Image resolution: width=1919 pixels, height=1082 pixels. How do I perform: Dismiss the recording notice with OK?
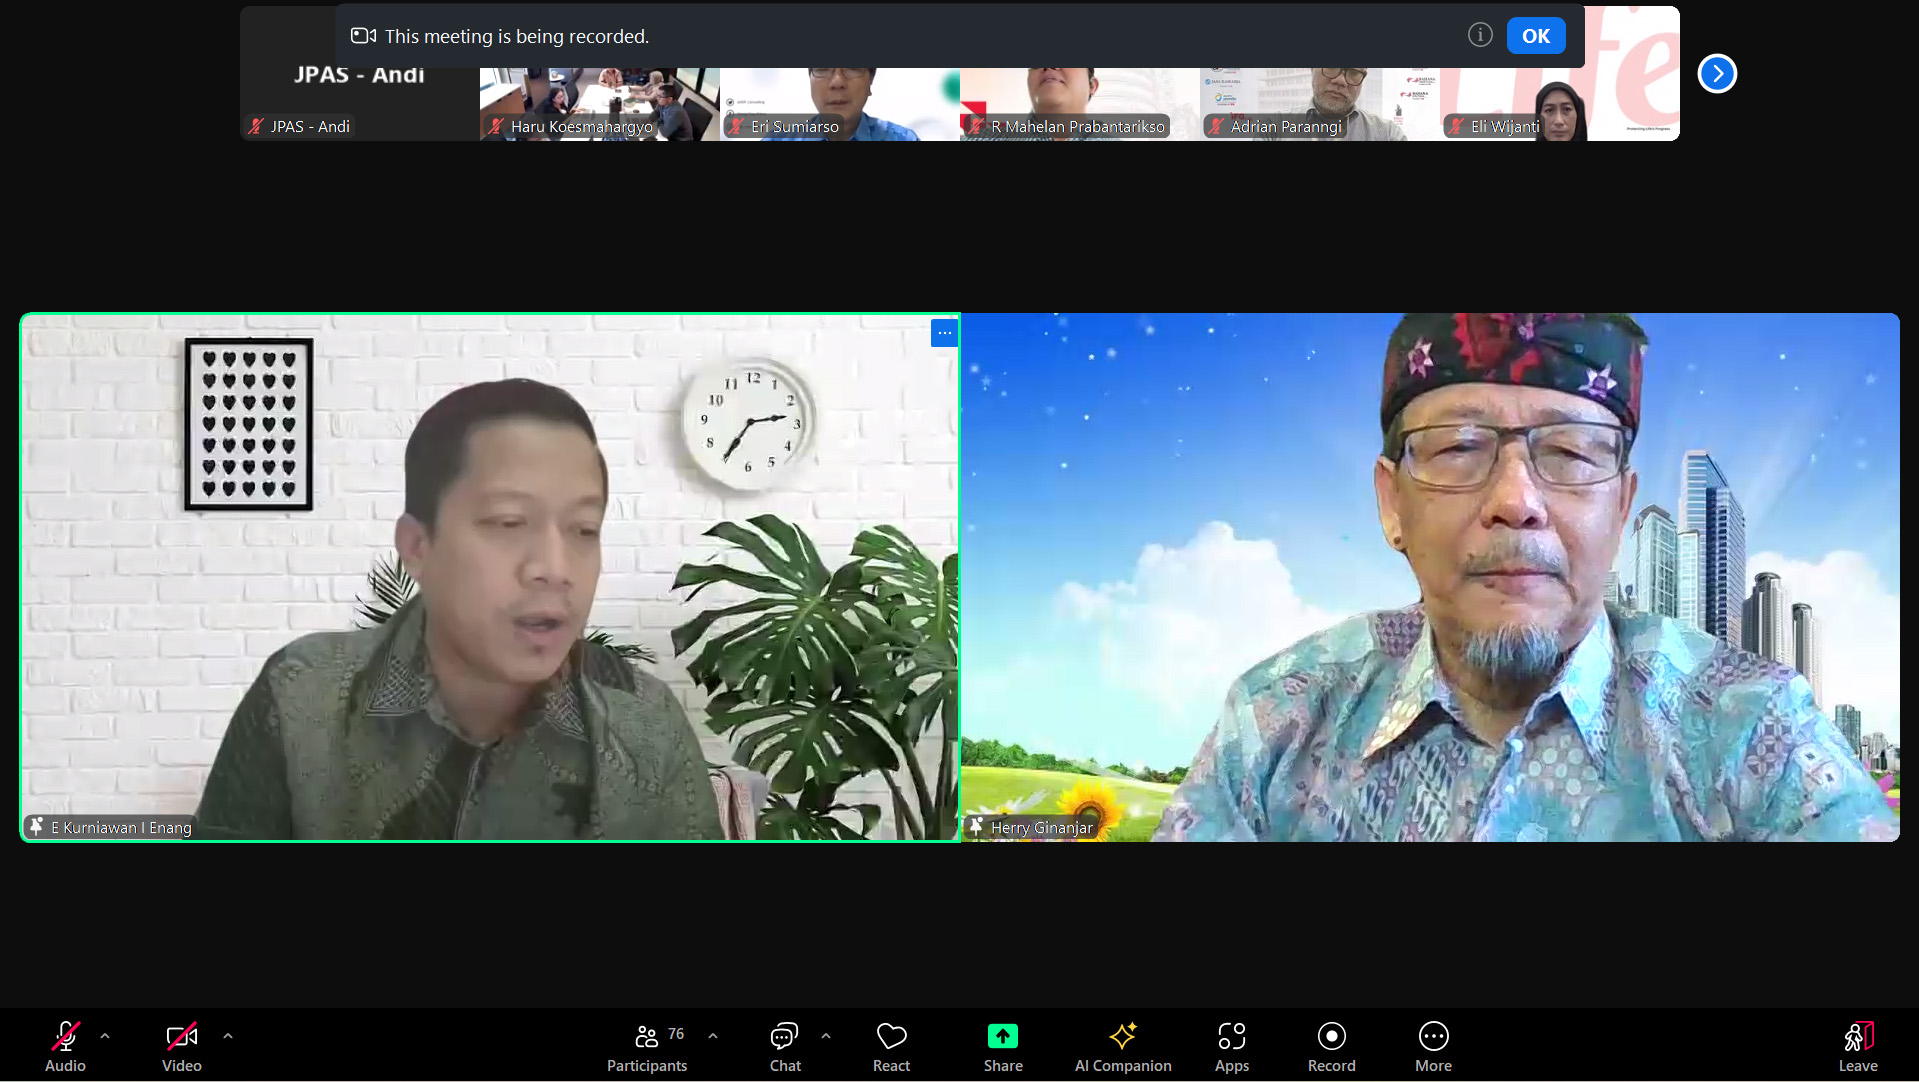(x=1535, y=35)
